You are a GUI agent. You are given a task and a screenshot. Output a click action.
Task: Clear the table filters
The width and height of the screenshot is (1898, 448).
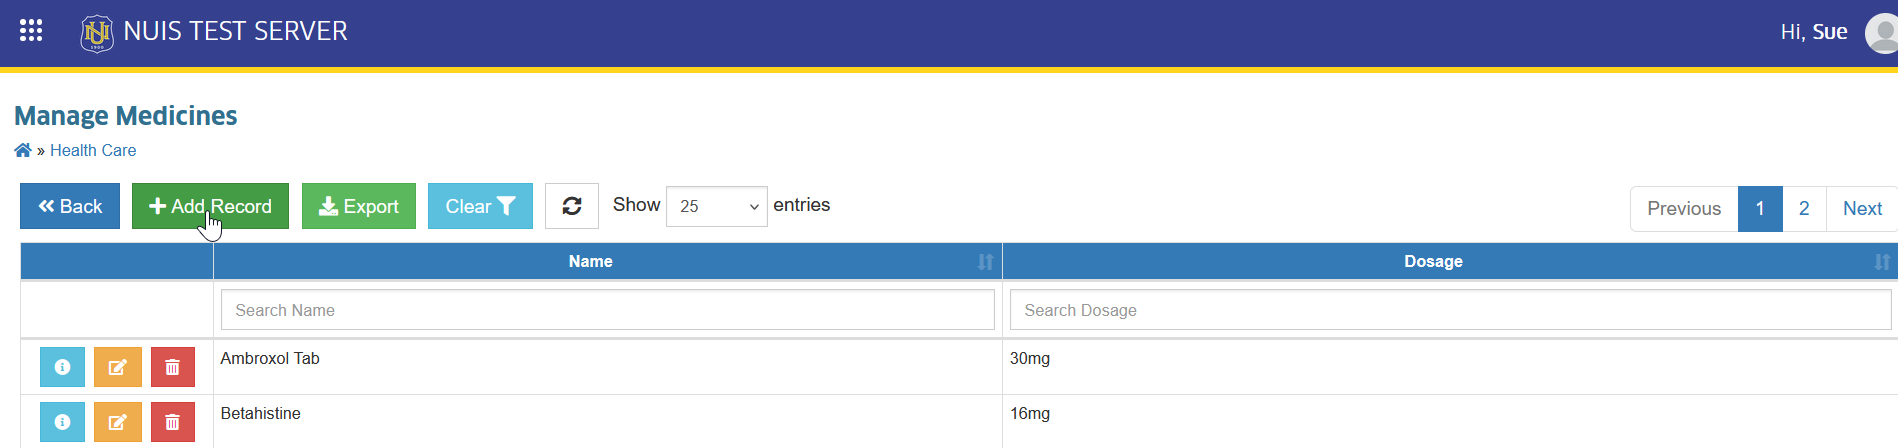point(480,206)
